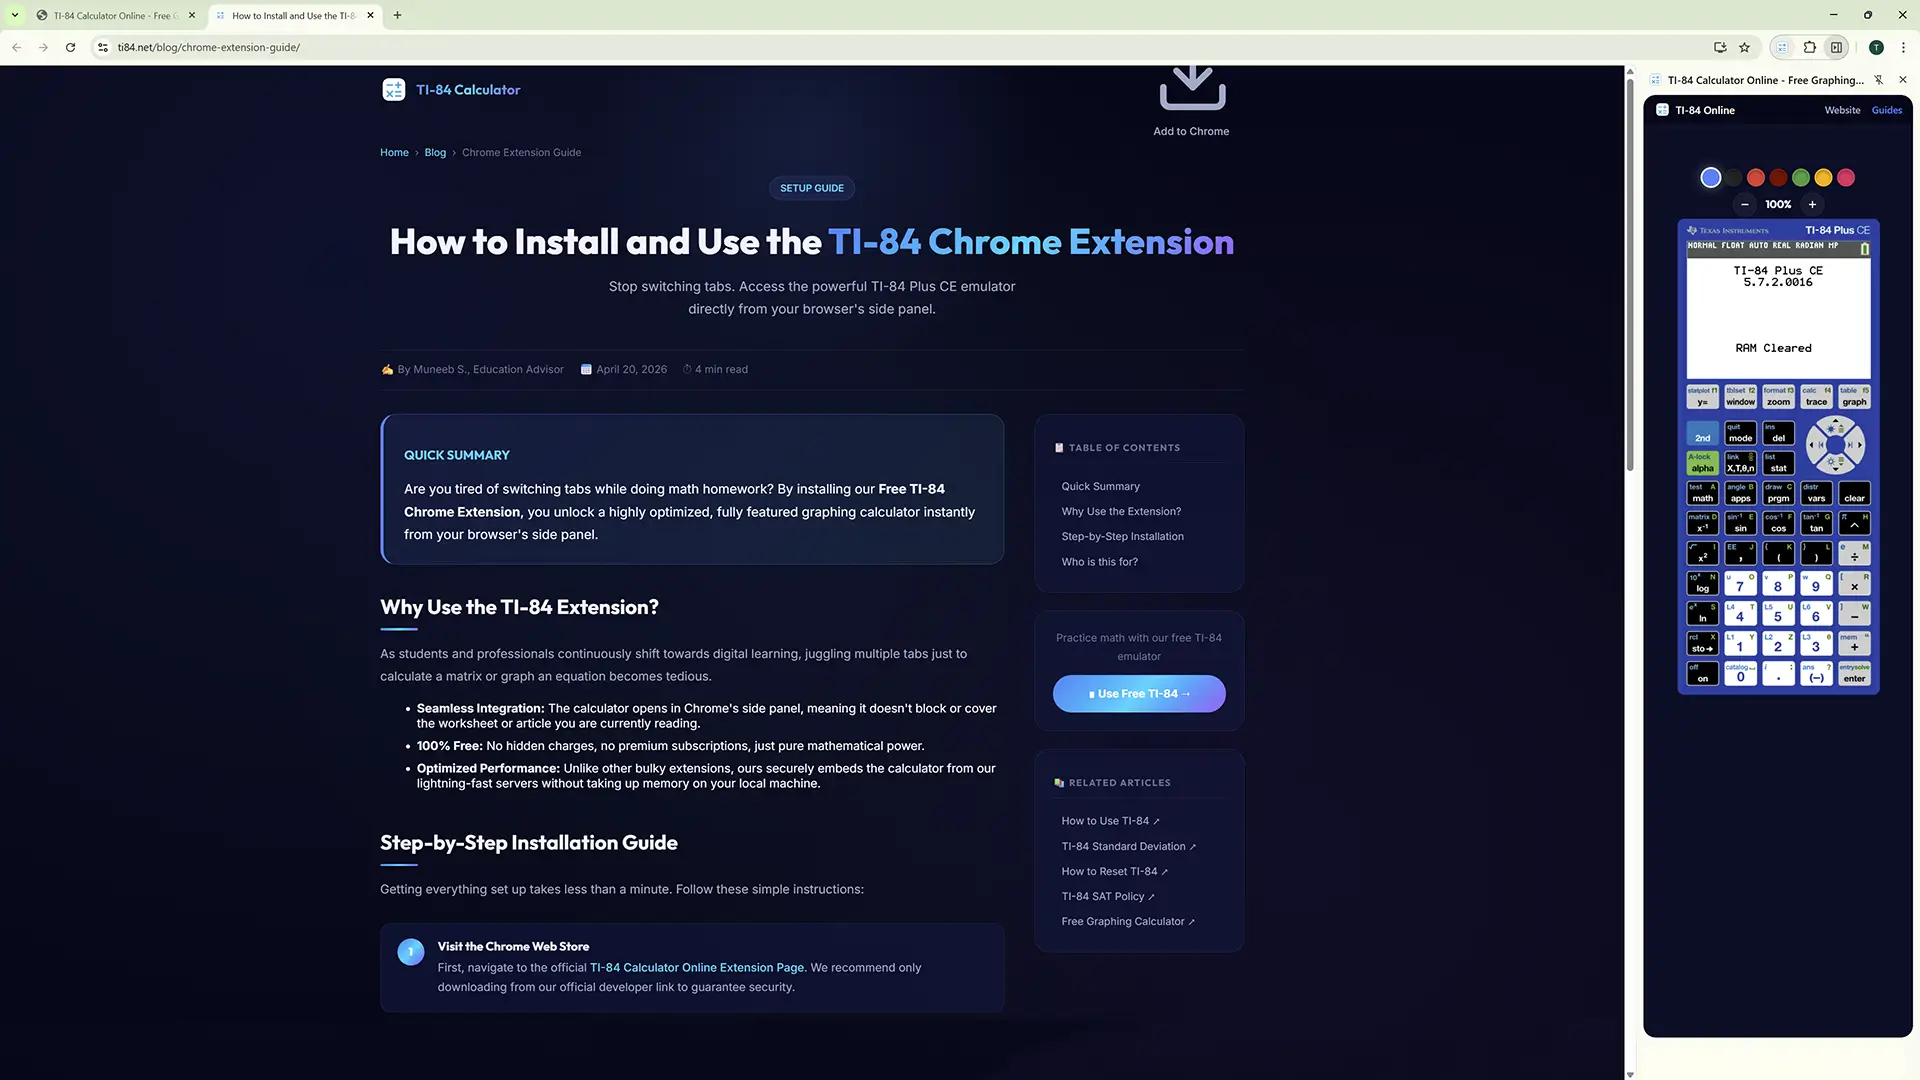Close the TI-84 side panel
Image resolution: width=1920 pixels, height=1080 pixels.
(1903, 80)
